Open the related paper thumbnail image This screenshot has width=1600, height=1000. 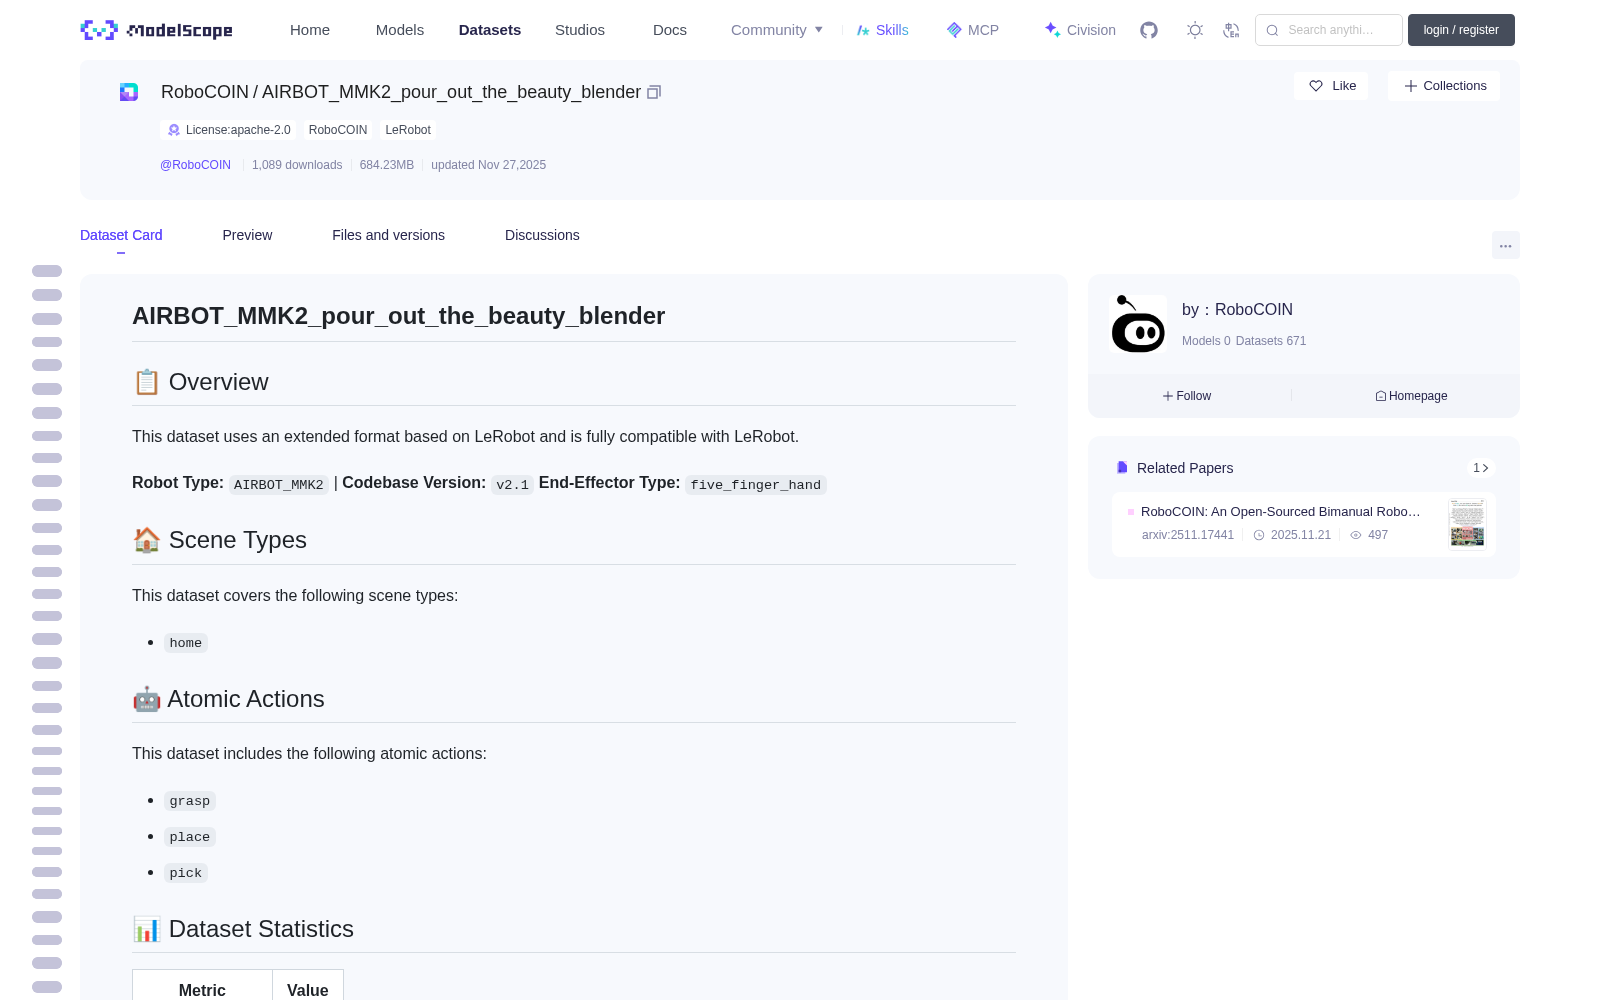click(1467, 523)
